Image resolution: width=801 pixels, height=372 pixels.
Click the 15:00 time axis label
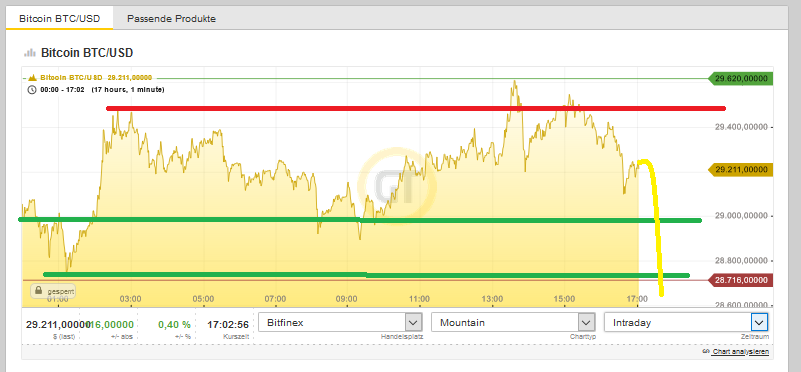coord(564,299)
